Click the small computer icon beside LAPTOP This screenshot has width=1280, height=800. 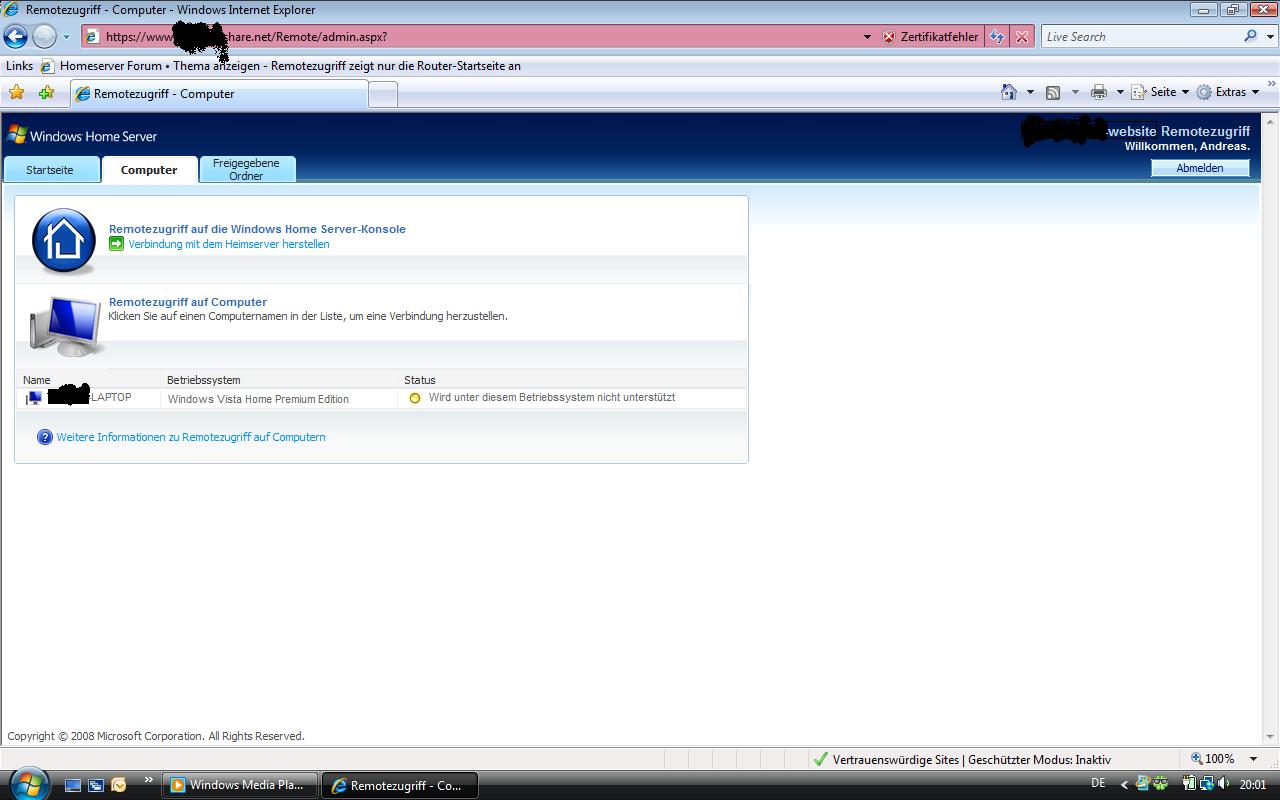(x=35, y=398)
